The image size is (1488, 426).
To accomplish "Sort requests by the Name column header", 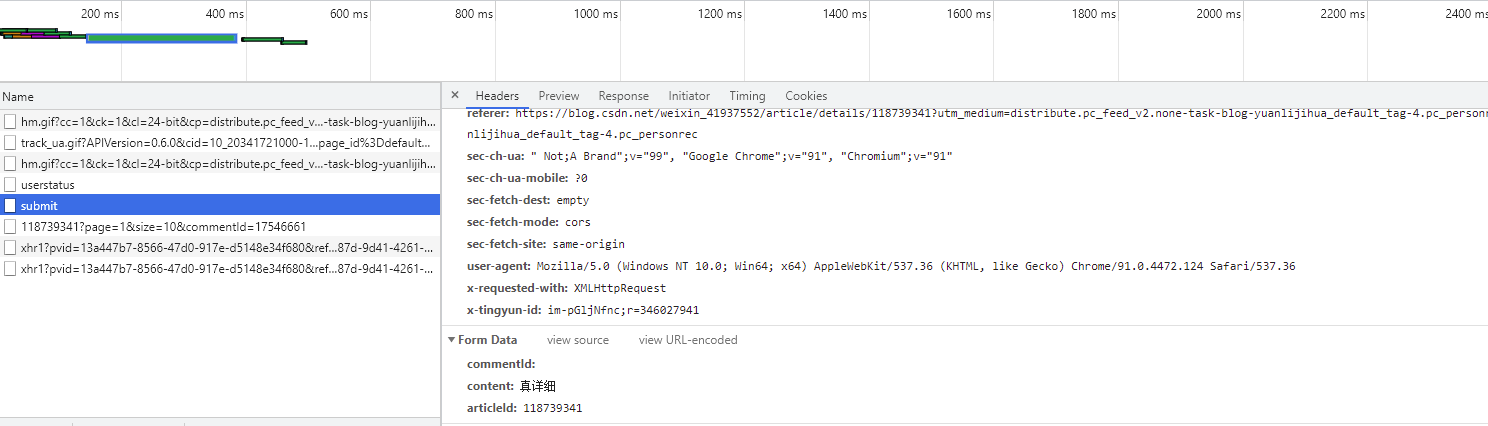I will (x=18, y=97).
